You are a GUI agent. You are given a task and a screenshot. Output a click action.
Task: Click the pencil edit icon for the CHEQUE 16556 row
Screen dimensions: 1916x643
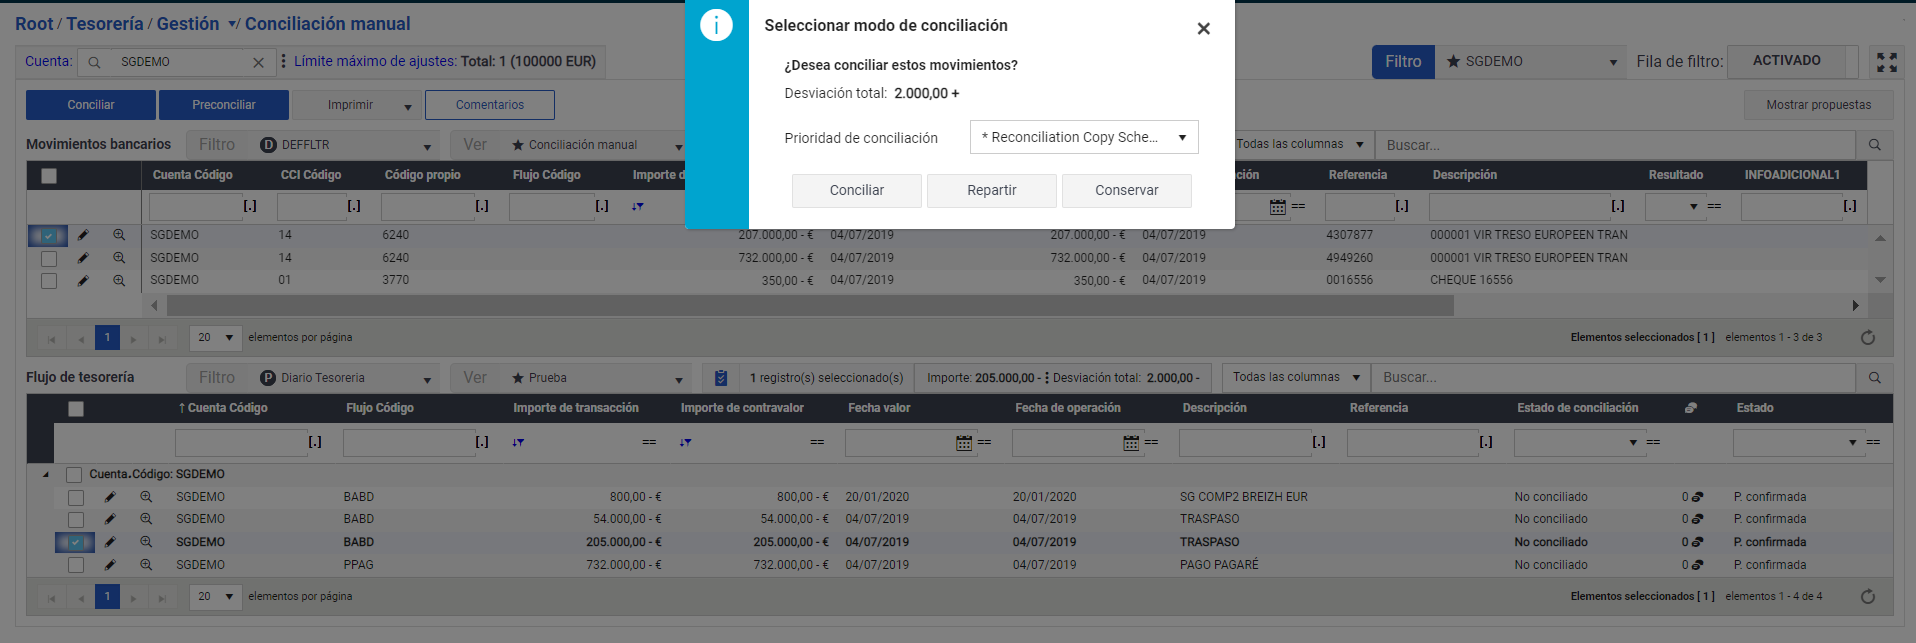point(83,281)
